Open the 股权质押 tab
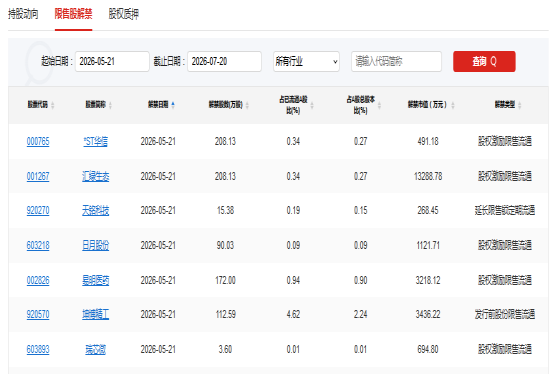Screen dimensions: 559x374 tap(124, 14)
